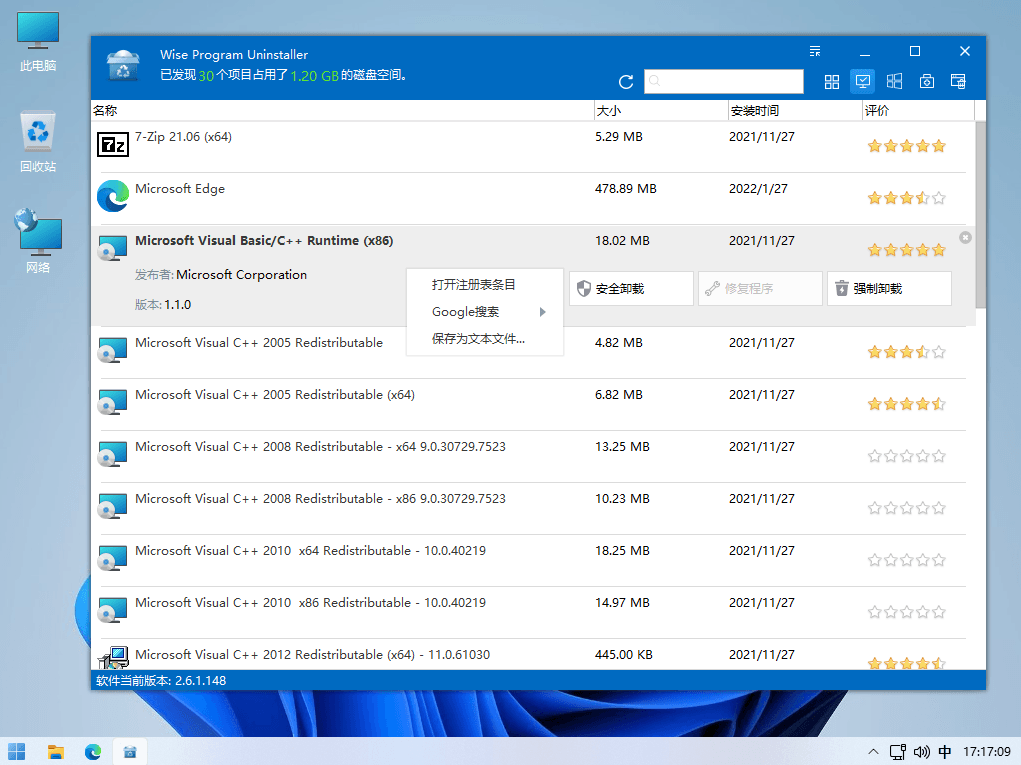Select the desktop programs view icon
The height and width of the screenshot is (765, 1021).
[863, 81]
